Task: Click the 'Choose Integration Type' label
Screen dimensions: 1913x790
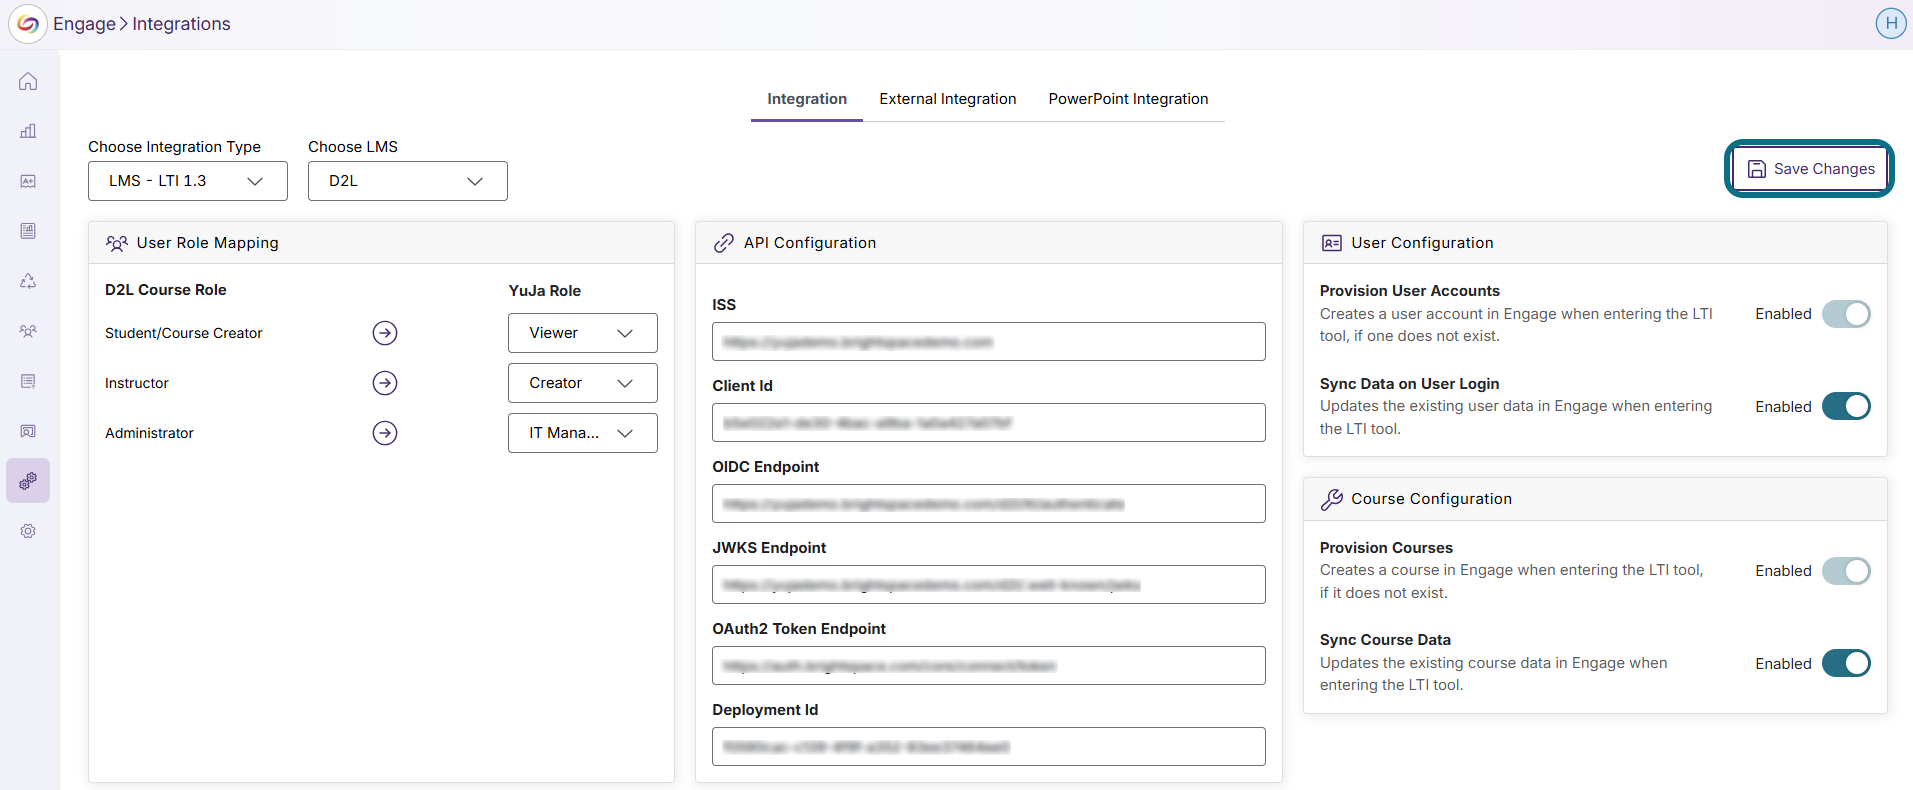Action: pyautogui.click(x=175, y=147)
